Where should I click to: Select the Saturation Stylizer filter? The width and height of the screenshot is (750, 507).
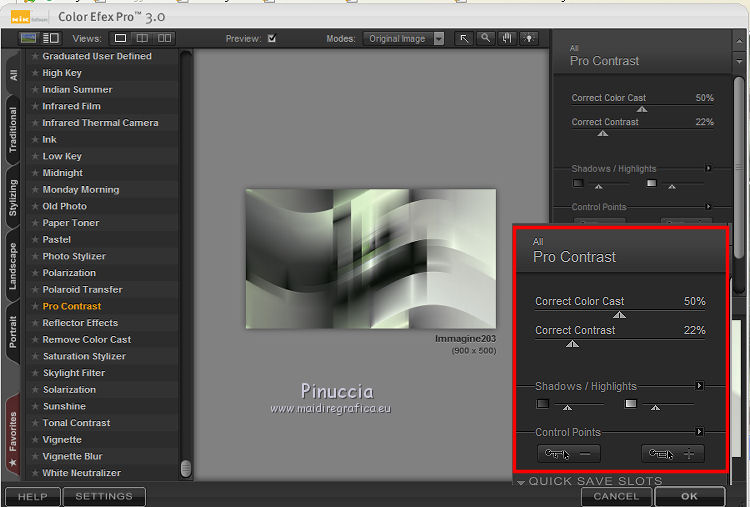point(84,356)
